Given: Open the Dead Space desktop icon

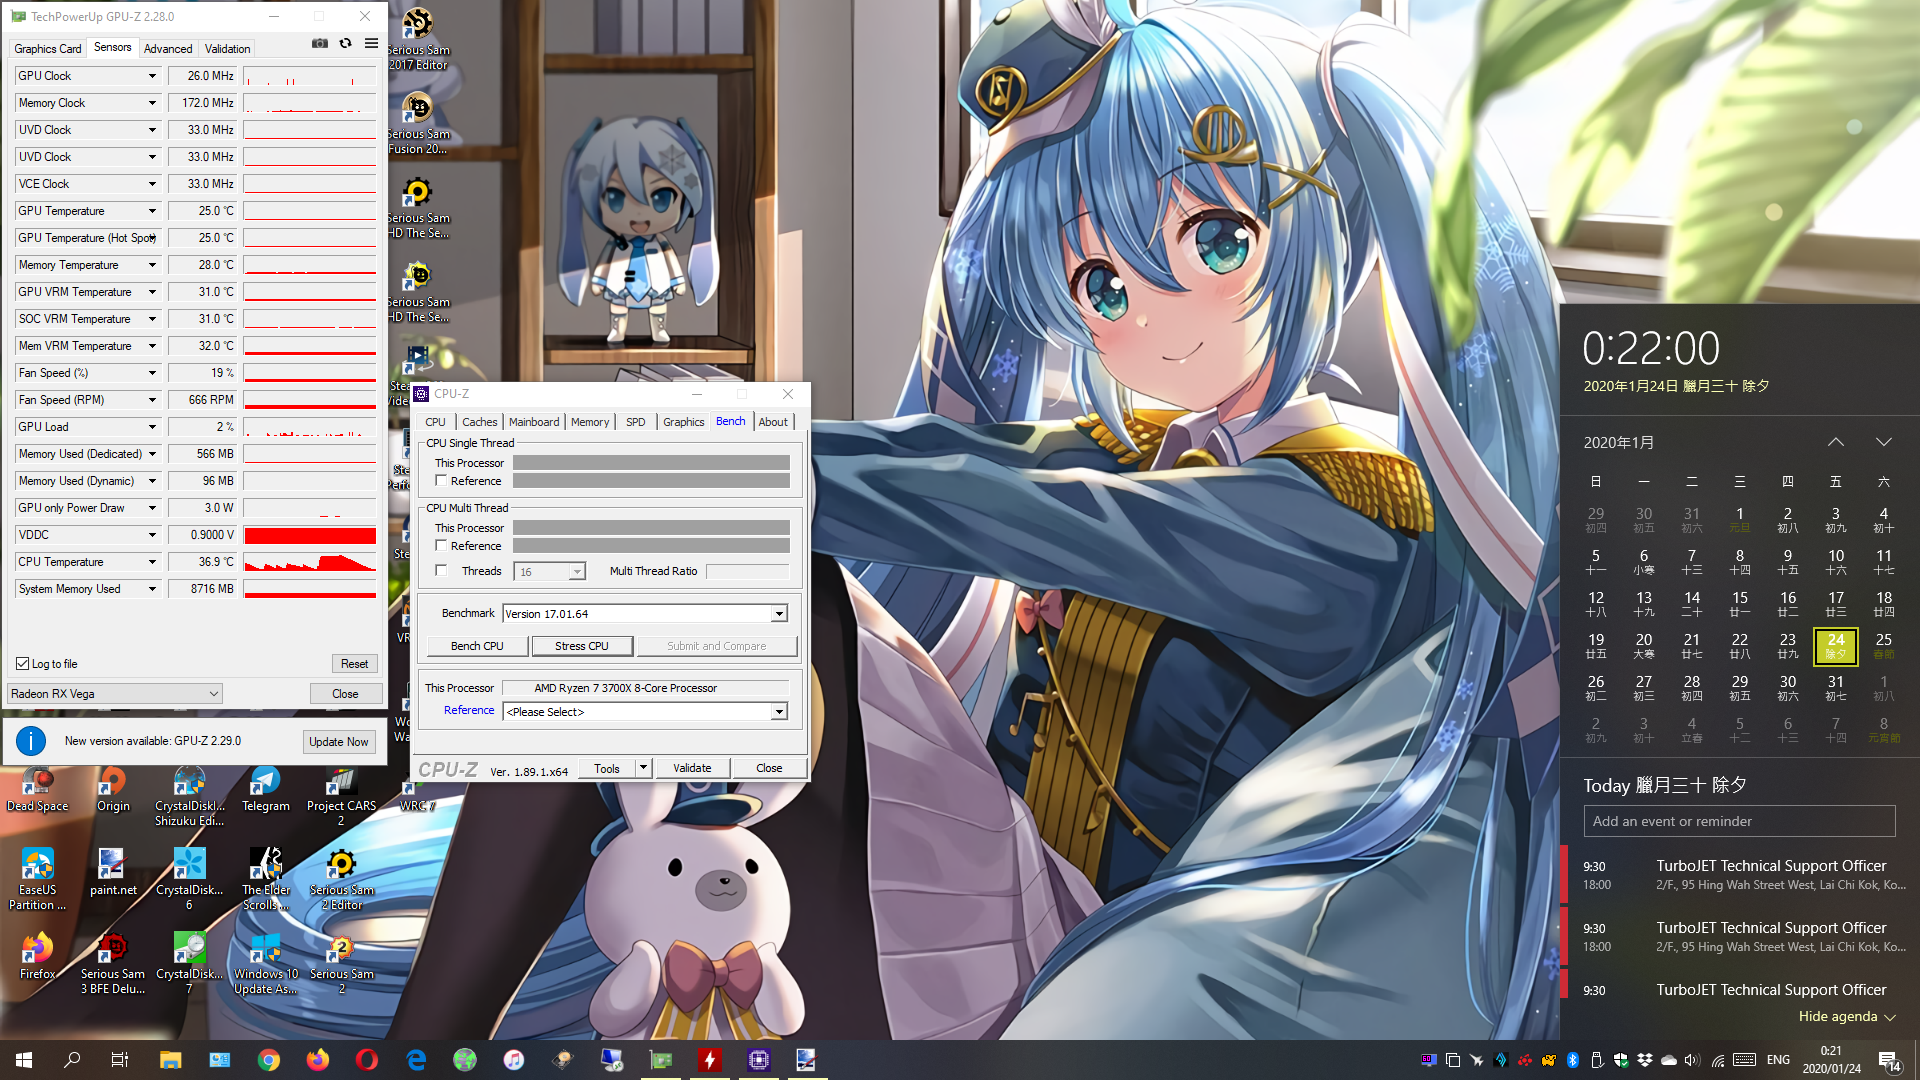Looking at the screenshot, I should click(38, 790).
